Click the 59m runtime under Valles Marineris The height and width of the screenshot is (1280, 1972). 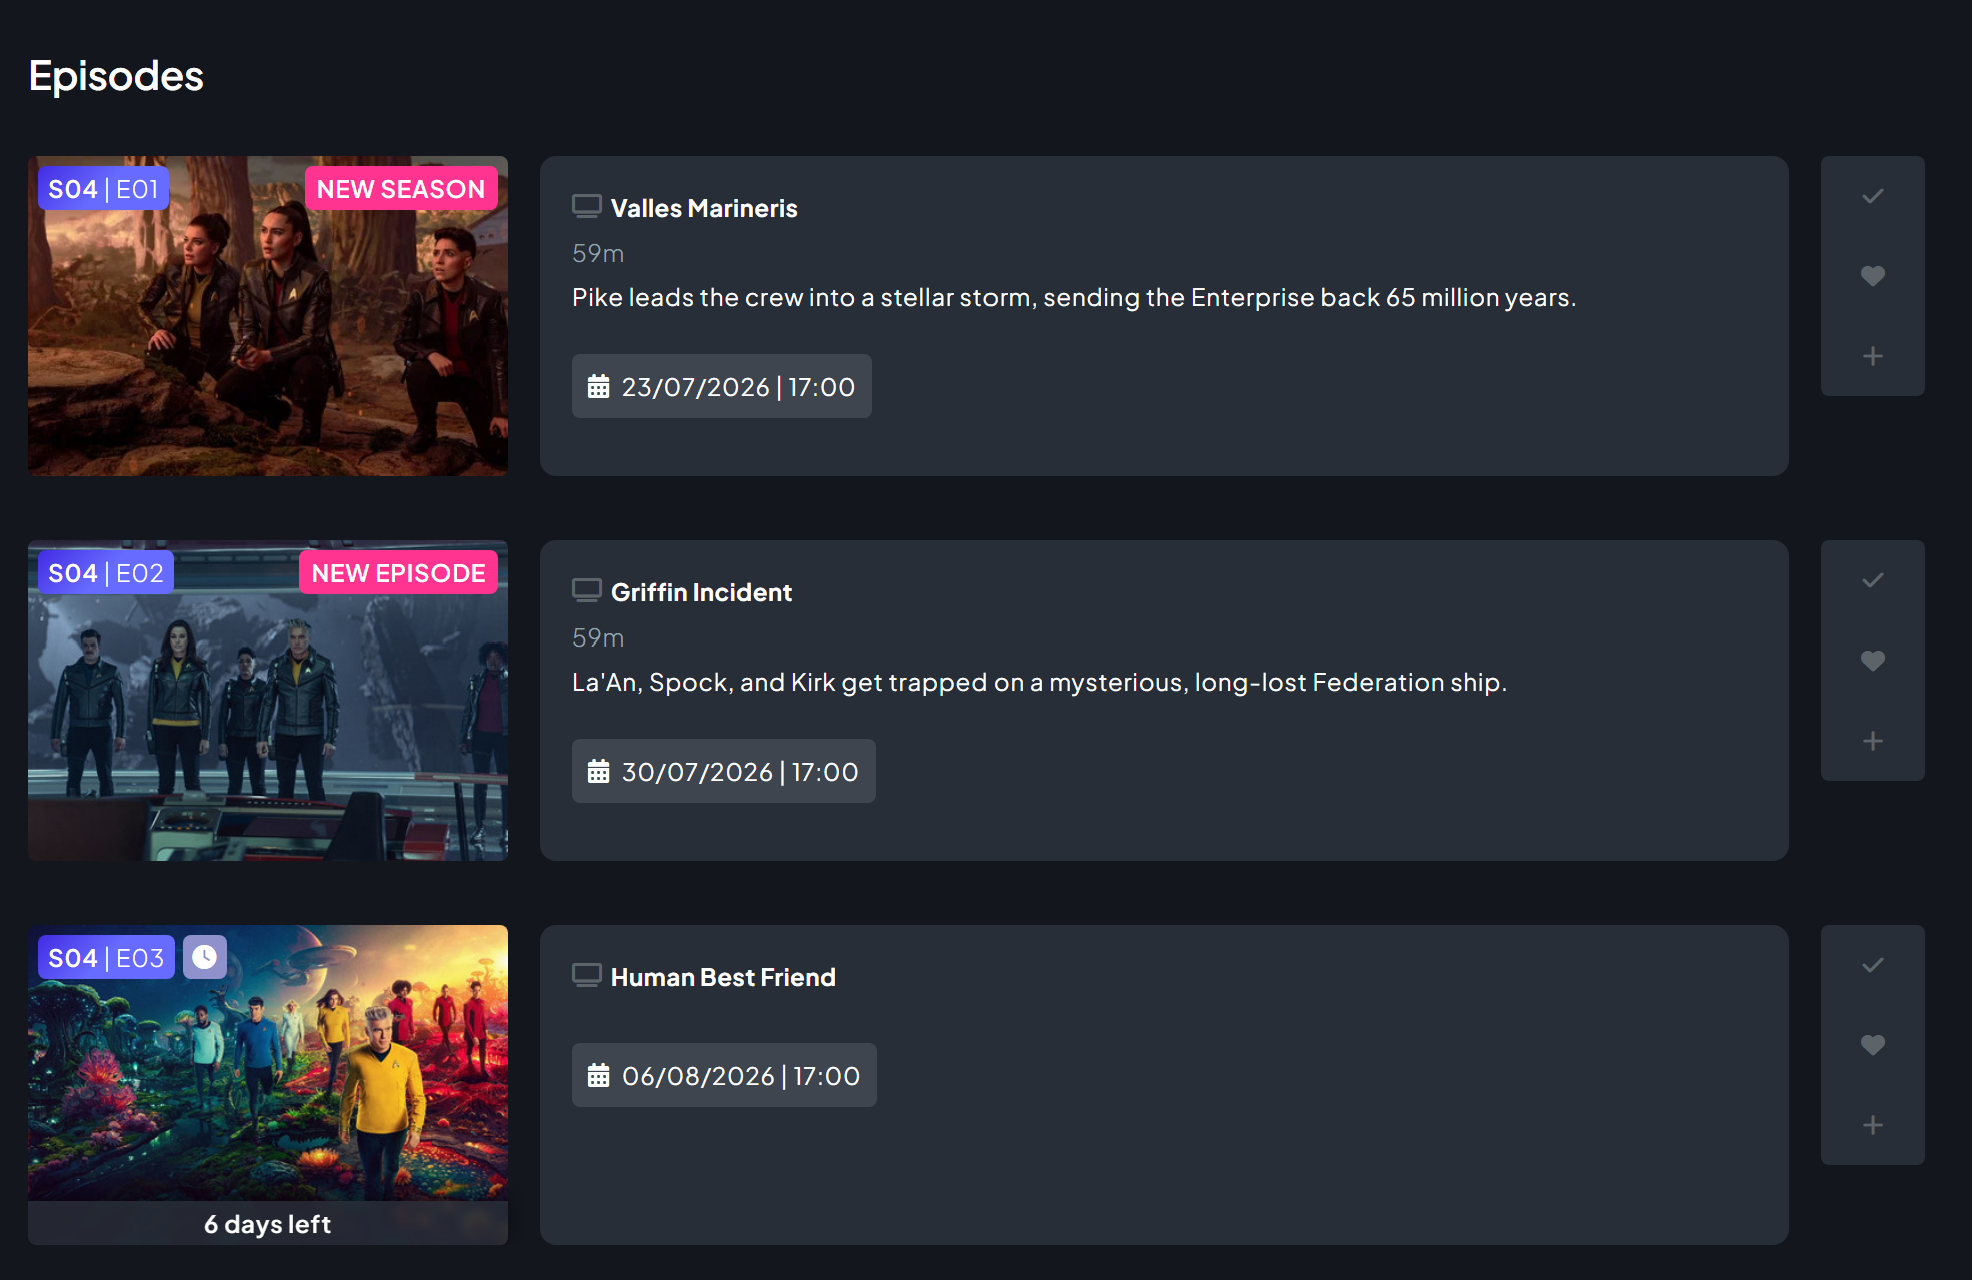coord(598,253)
